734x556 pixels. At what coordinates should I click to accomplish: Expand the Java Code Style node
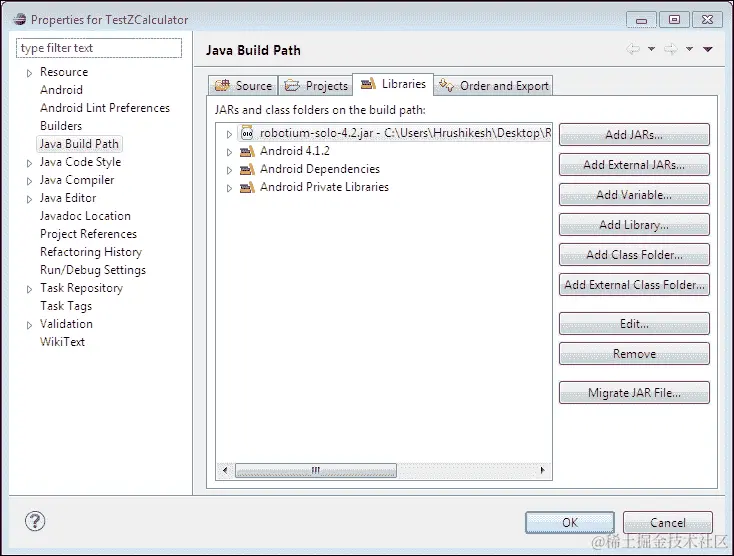coord(29,163)
